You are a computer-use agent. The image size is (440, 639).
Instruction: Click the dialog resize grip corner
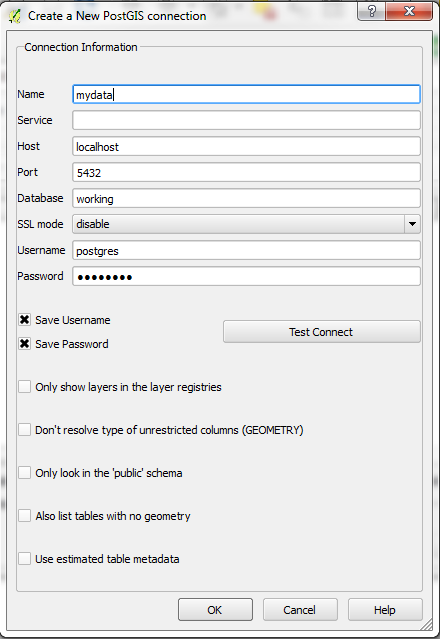click(427, 624)
